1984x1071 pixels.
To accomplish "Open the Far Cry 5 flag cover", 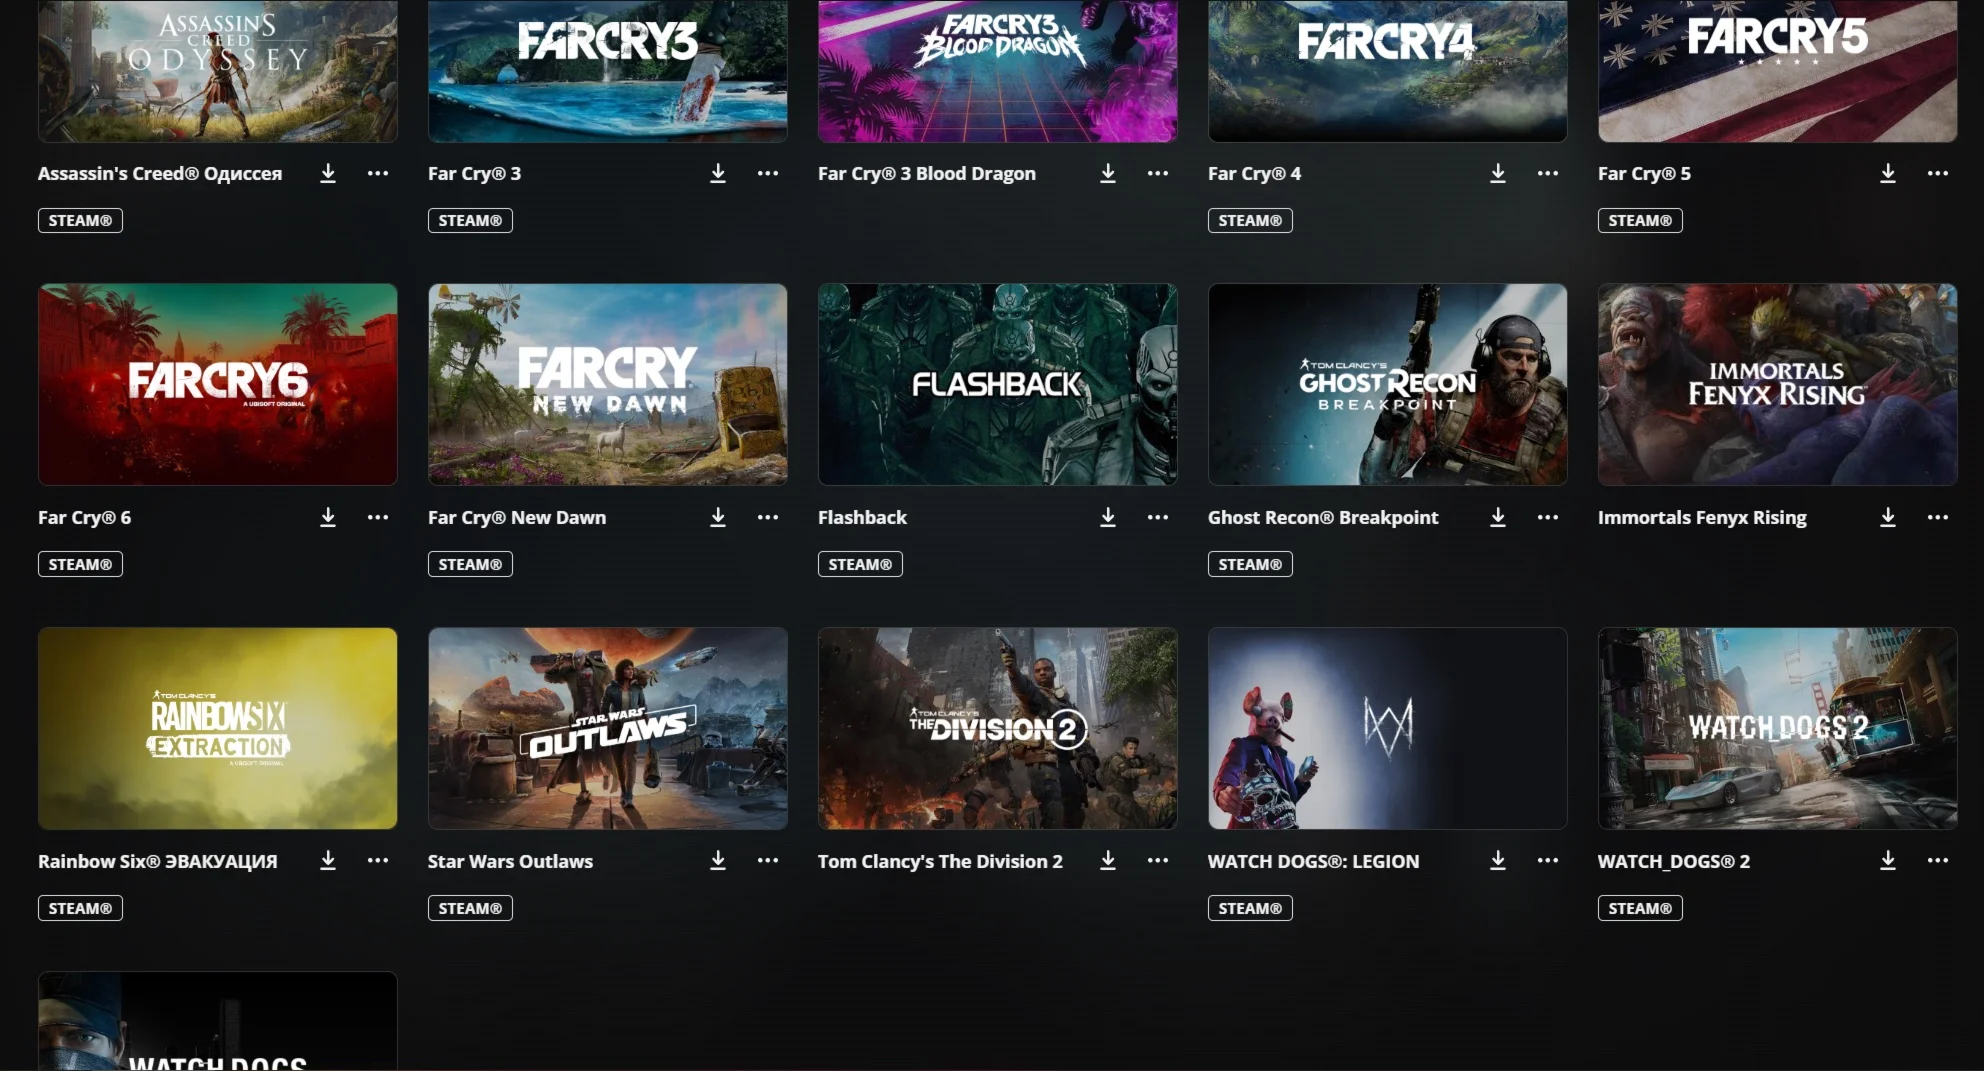I will [x=1778, y=70].
